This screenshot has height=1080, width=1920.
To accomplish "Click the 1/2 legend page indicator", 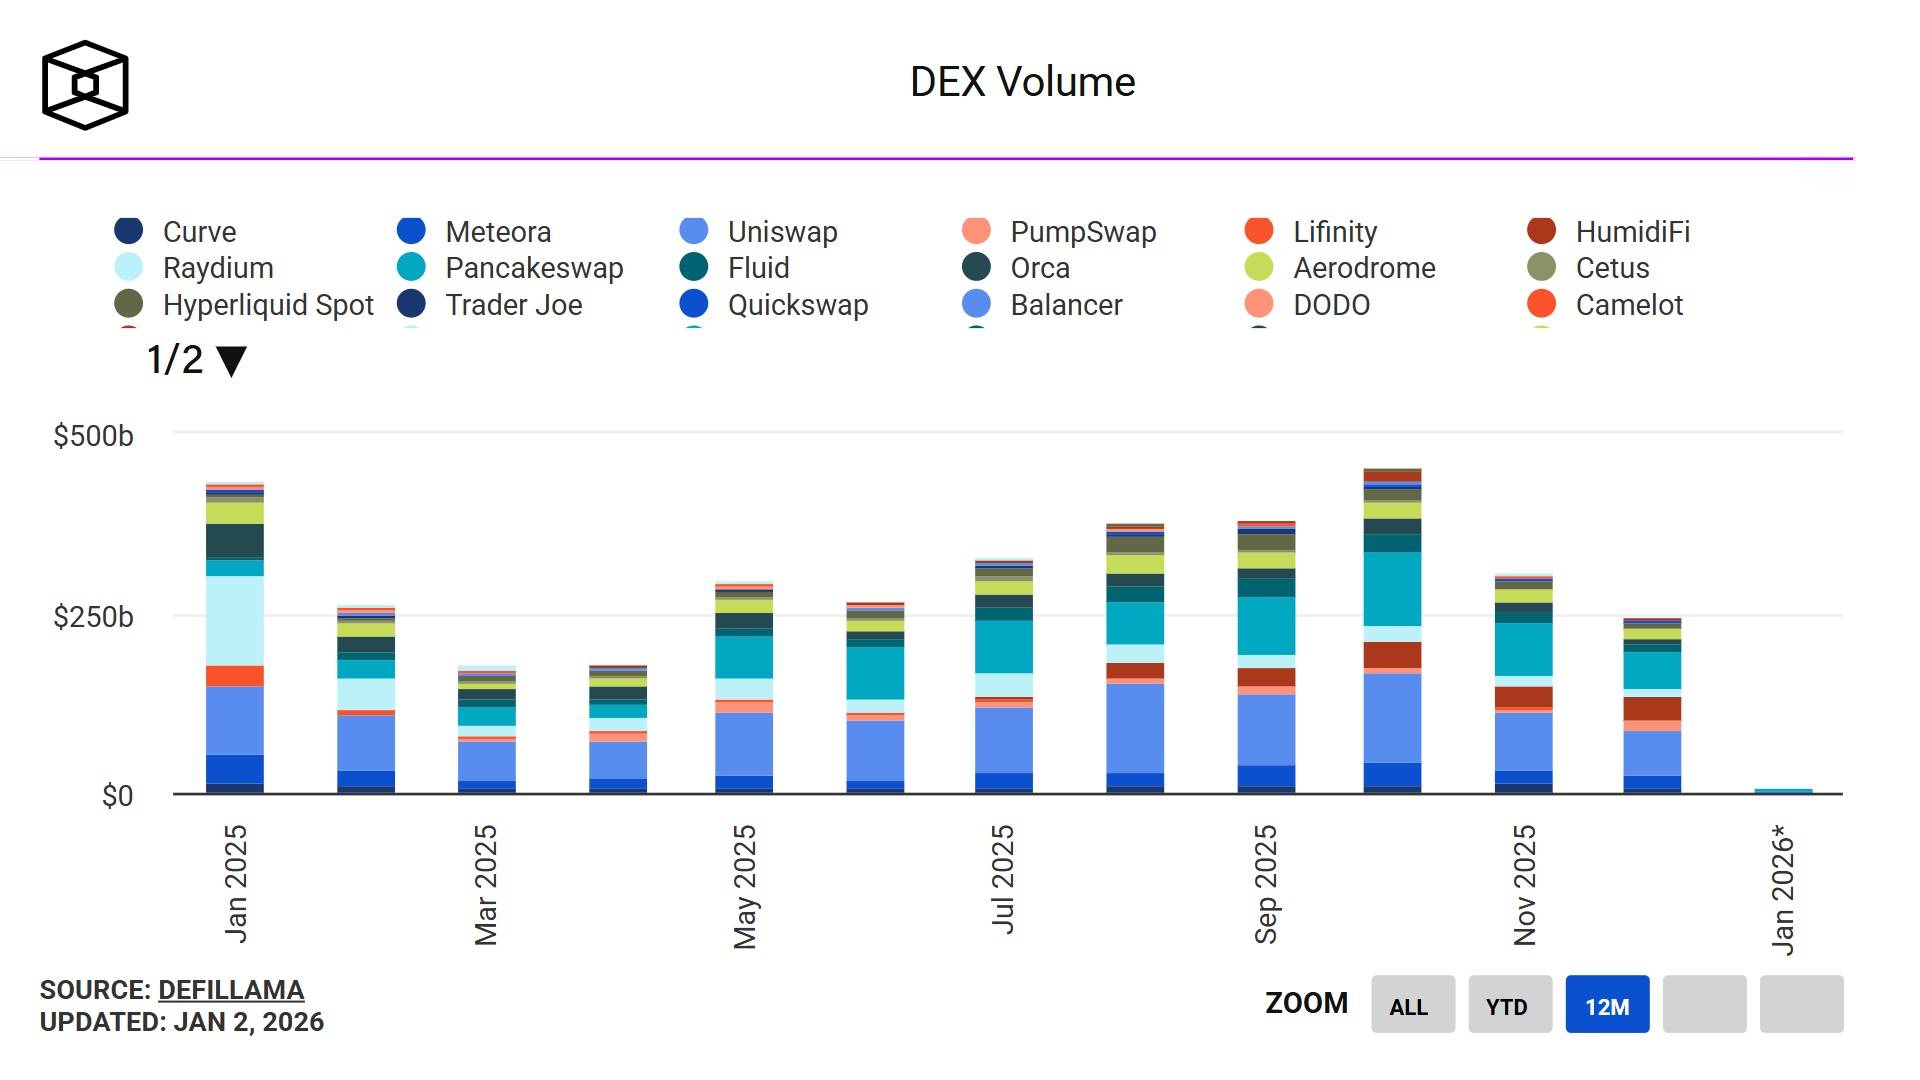I will click(x=175, y=360).
